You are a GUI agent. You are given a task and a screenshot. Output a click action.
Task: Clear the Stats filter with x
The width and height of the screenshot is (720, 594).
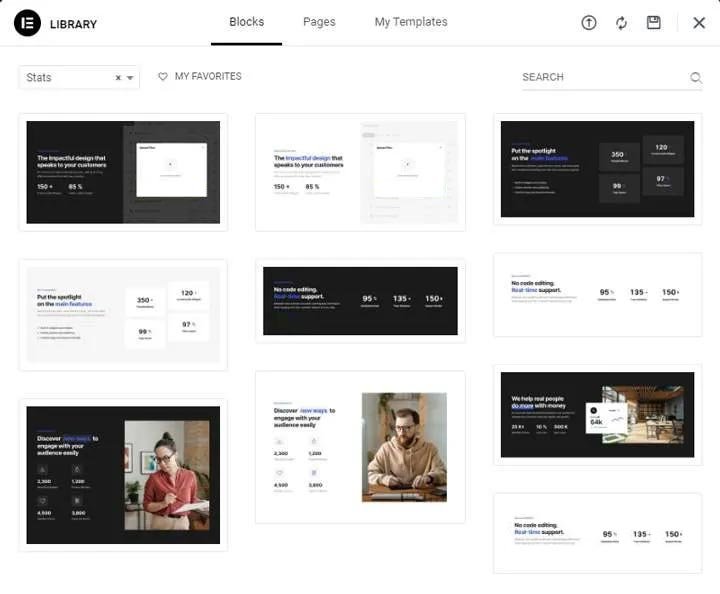118,78
